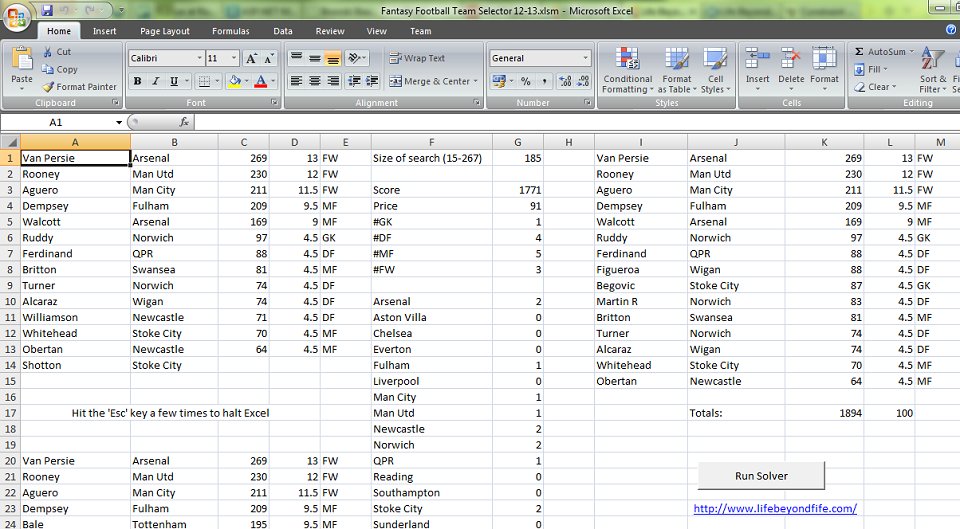
Task: Delete cells button
Action: point(791,70)
